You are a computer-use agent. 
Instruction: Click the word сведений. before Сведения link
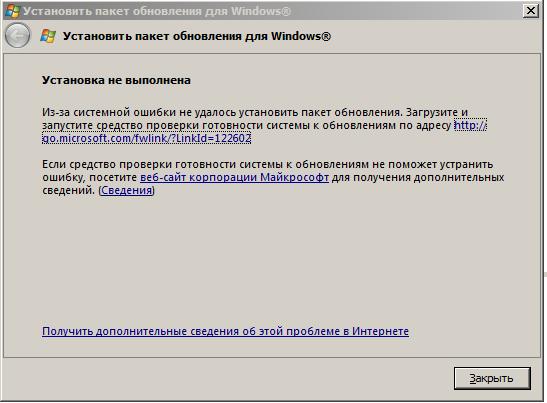(x=68, y=191)
